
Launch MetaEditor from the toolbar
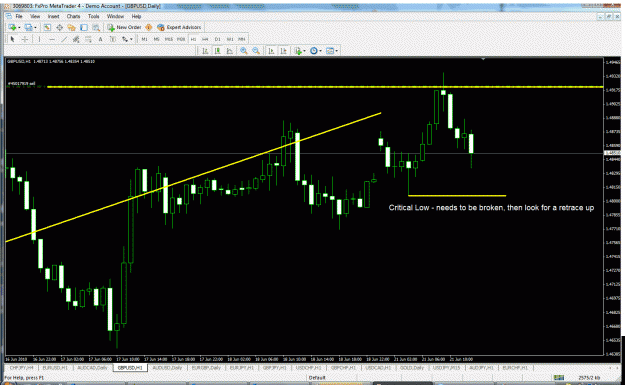pyautogui.click(x=148, y=27)
